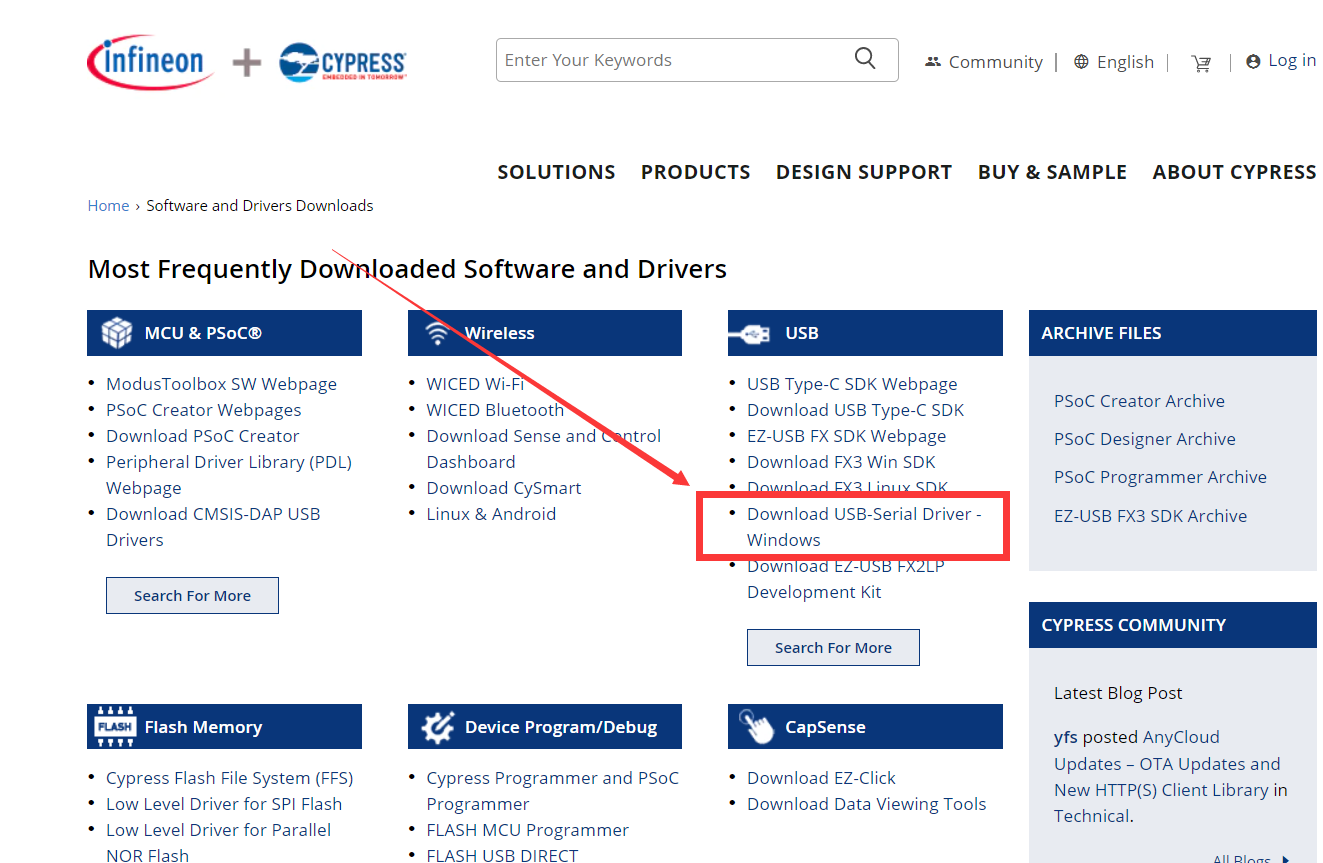Open the Technical blog category link
Screen dimensions: 1323x863
click(x=1092, y=816)
